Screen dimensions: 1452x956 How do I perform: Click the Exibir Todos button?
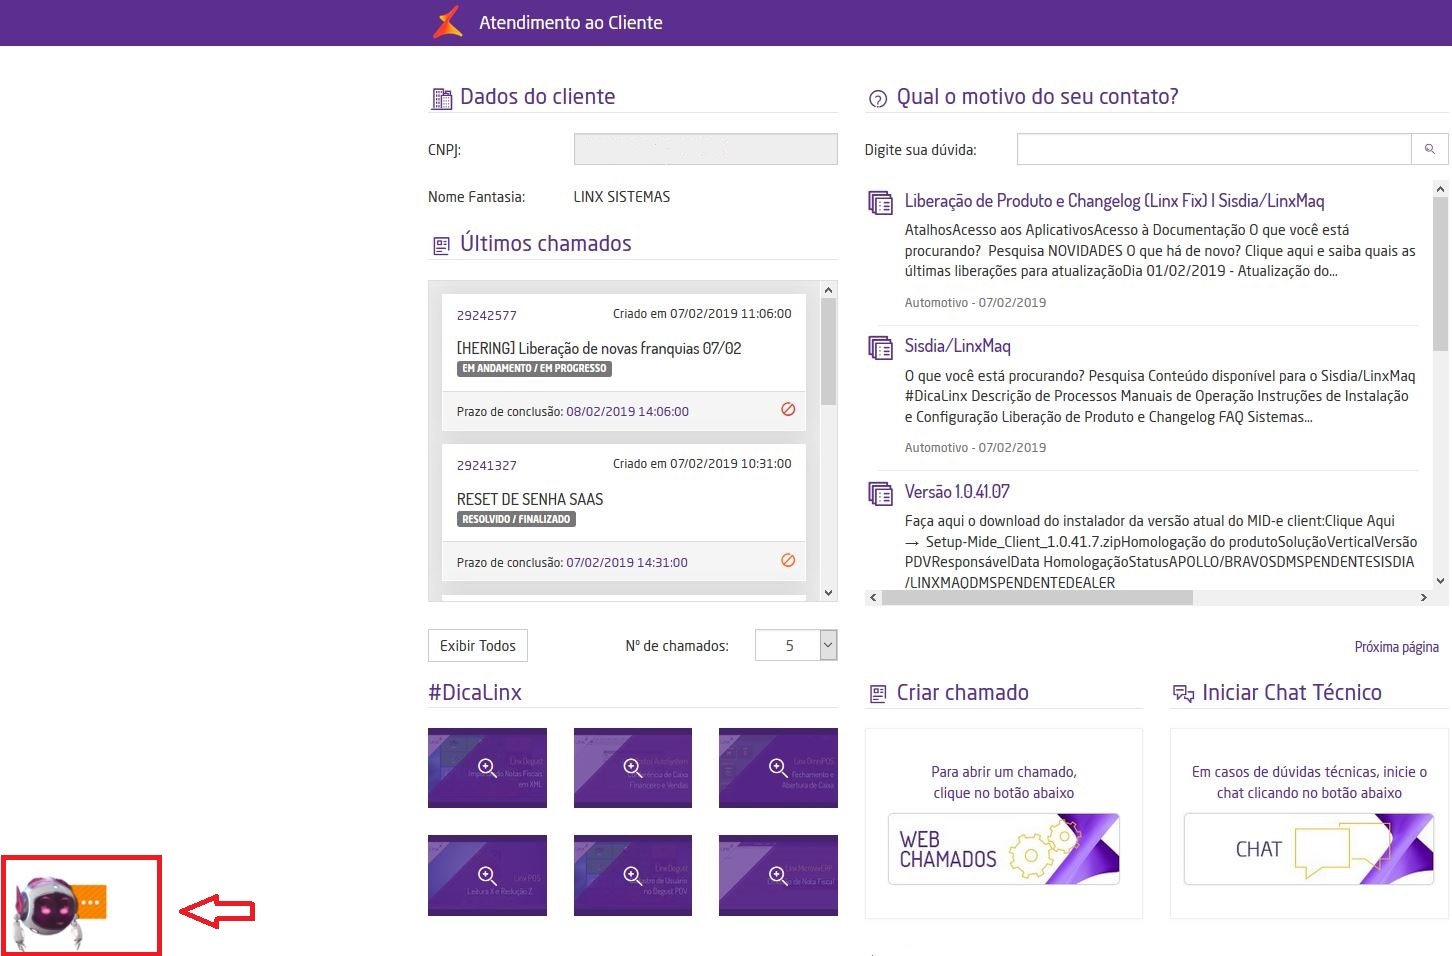[x=478, y=645]
